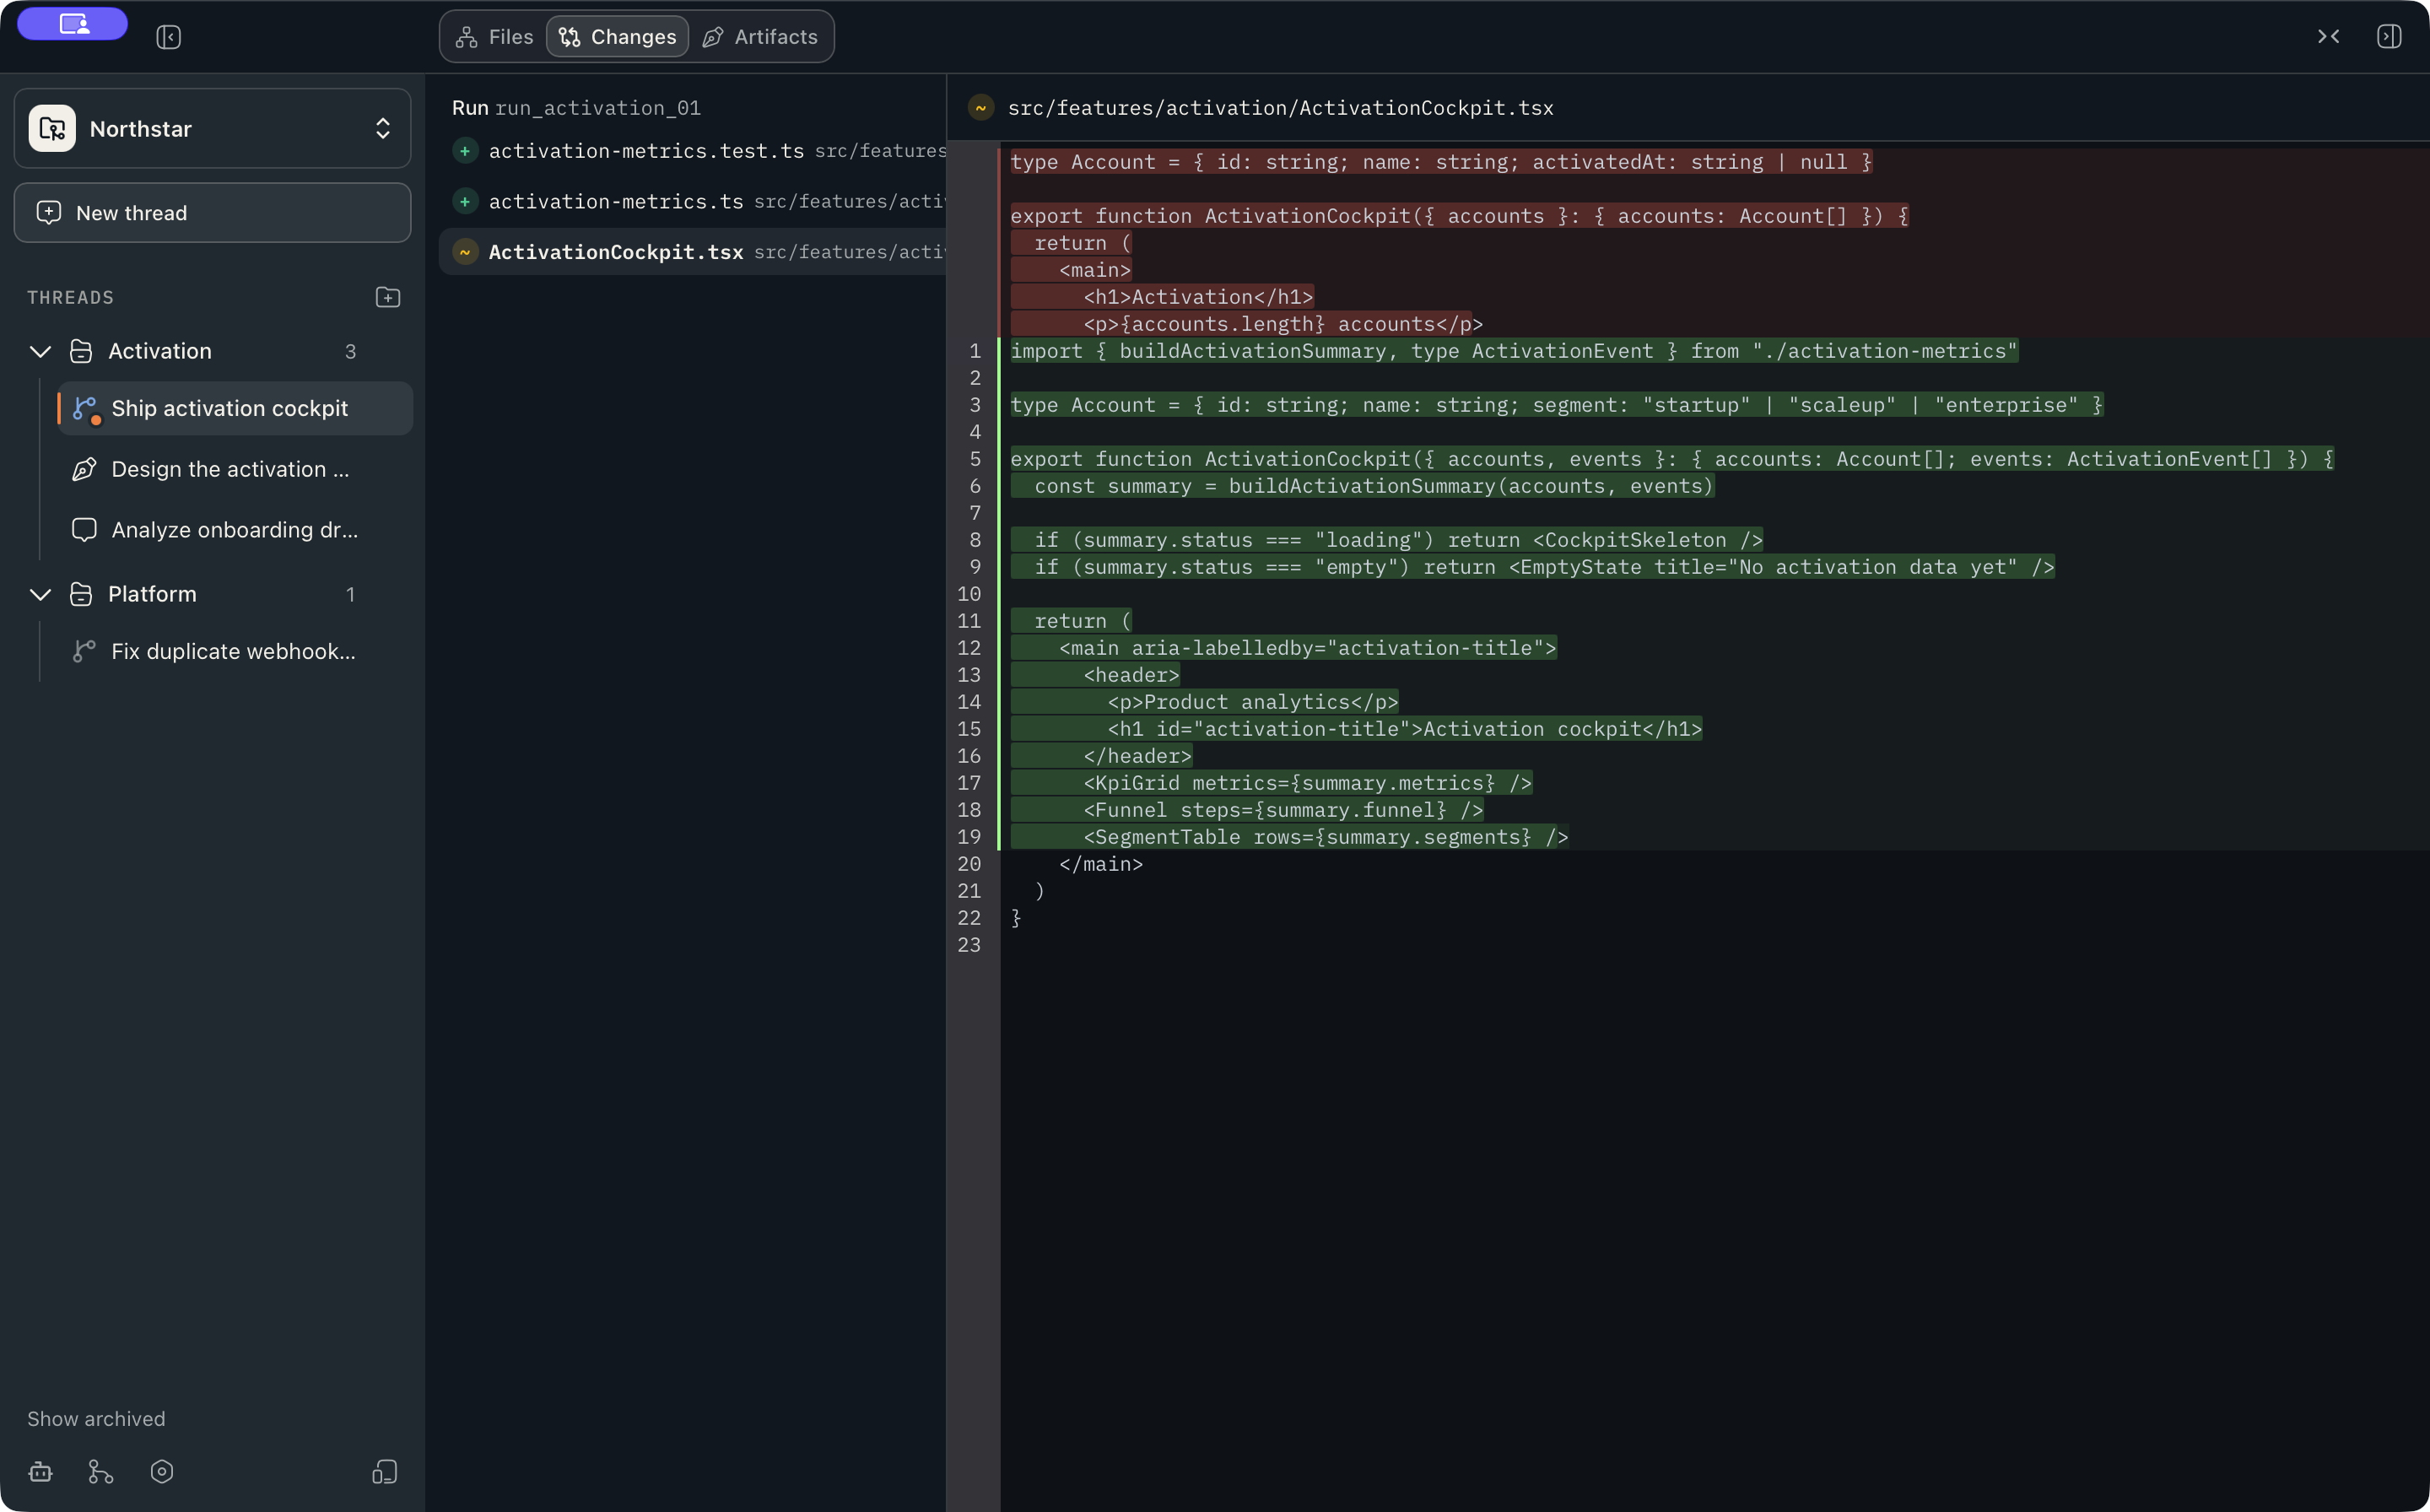
Task: Click the modified badge in the diff header
Action: [x=981, y=108]
